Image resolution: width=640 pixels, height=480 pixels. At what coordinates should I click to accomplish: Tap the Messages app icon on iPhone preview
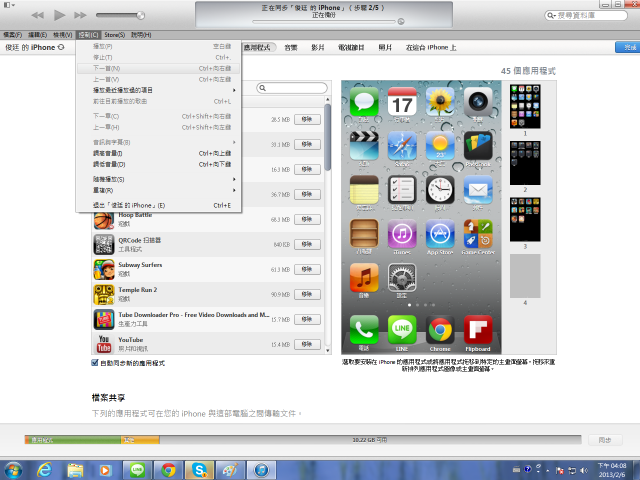[x=364, y=101]
